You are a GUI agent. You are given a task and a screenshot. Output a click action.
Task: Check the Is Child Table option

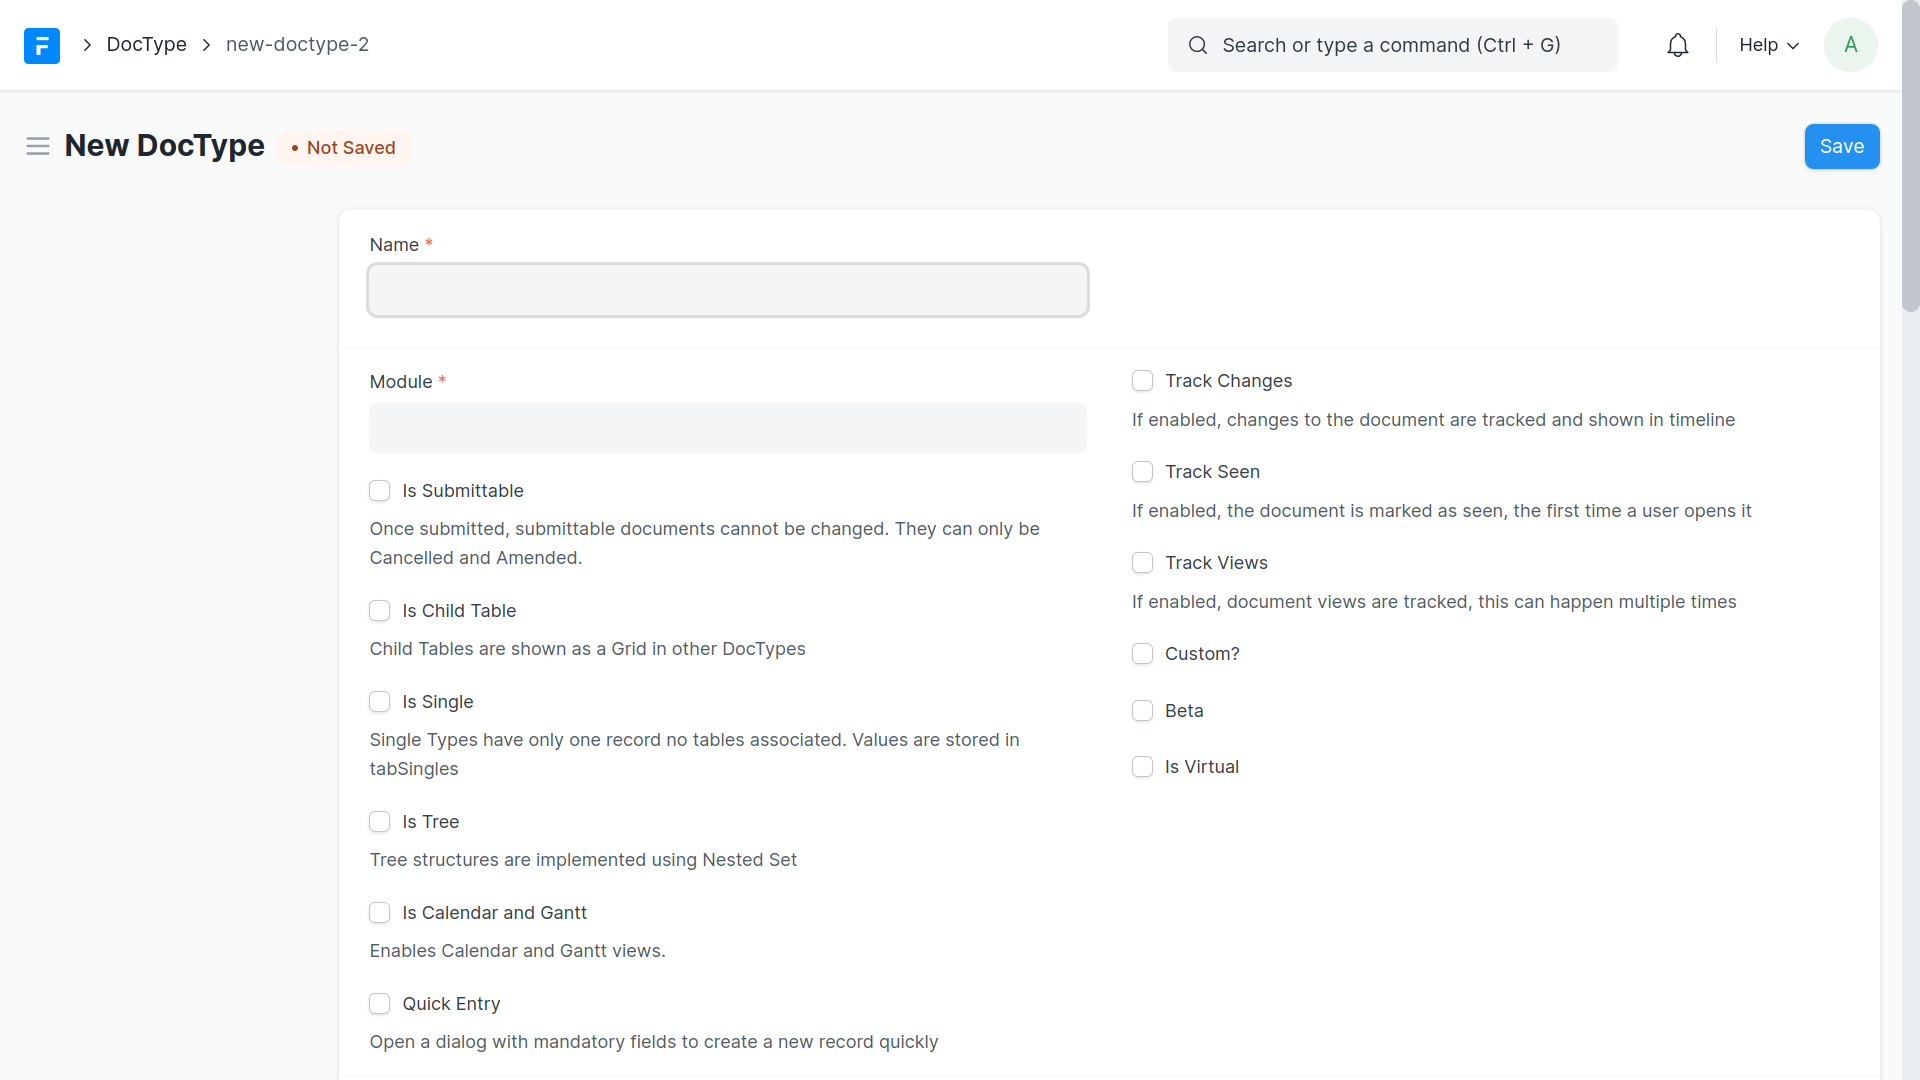(380, 611)
